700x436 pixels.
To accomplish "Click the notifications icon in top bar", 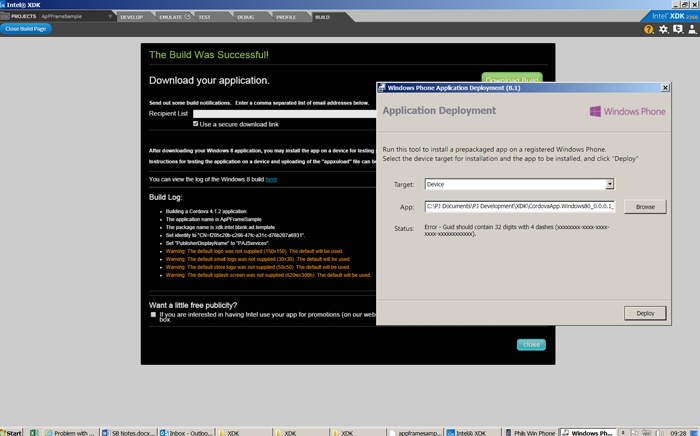I will pyautogui.click(x=677, y=30).
